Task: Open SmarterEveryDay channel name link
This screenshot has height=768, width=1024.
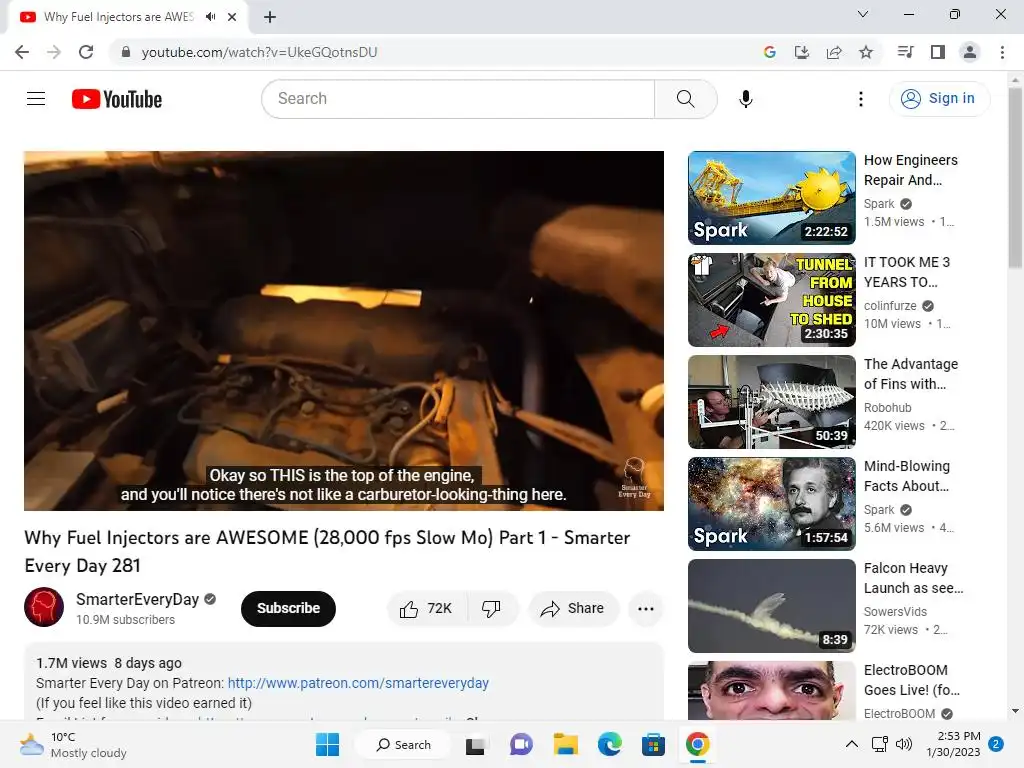Action: coord(137,600)
